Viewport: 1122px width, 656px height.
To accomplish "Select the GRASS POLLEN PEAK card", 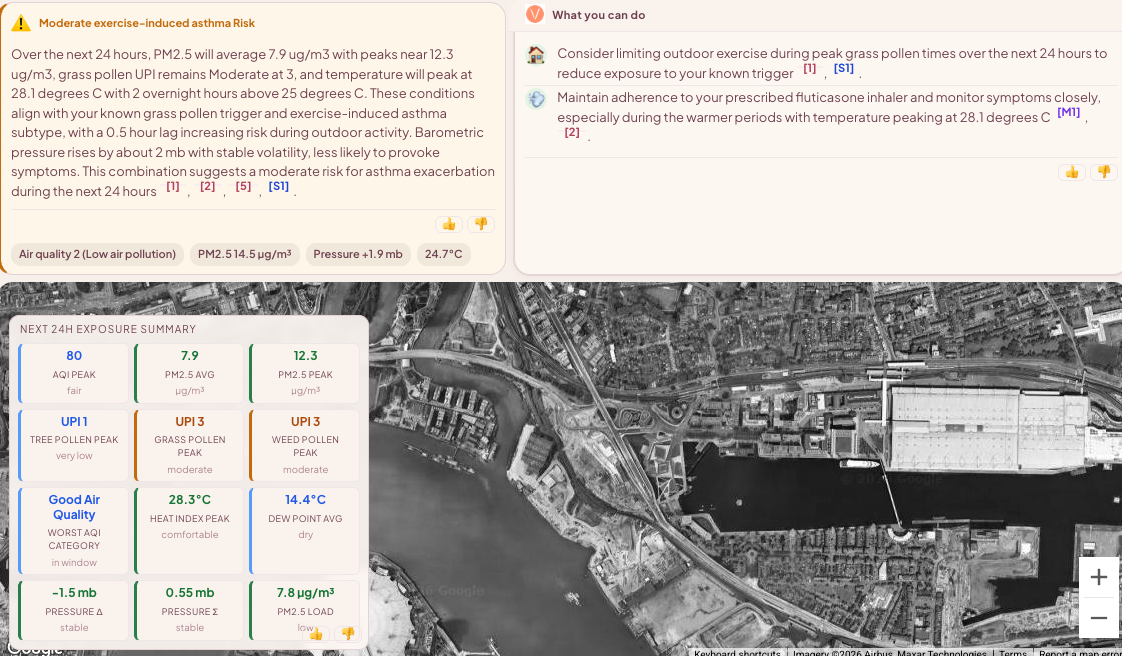I will 190,445.
